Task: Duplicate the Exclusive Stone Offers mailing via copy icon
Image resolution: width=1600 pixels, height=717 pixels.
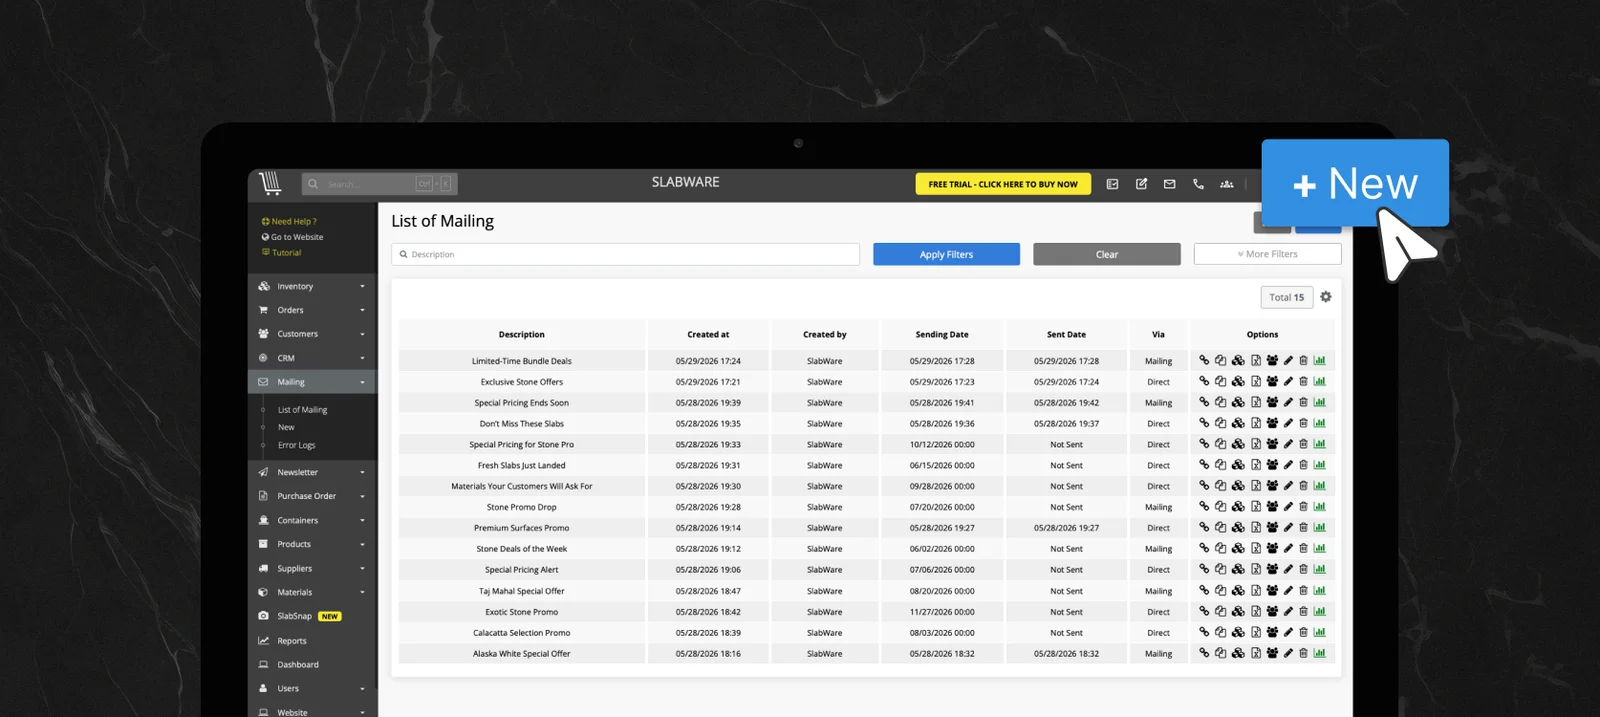Action: tap(1221, 382)
